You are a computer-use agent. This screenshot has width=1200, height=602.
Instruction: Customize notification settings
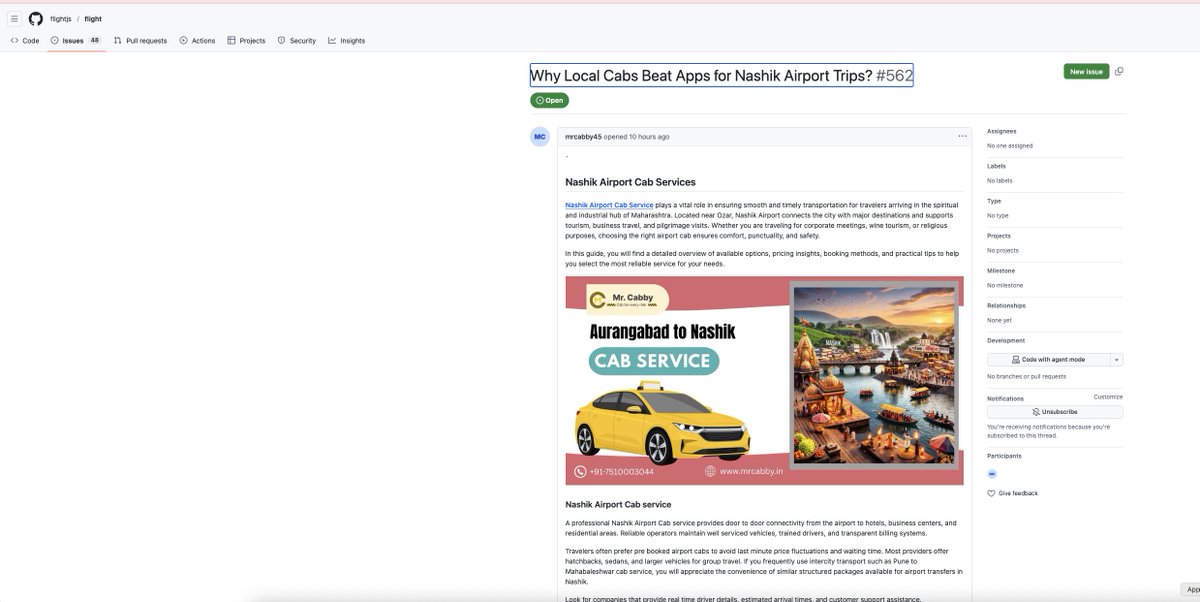tap(1108, 397)
